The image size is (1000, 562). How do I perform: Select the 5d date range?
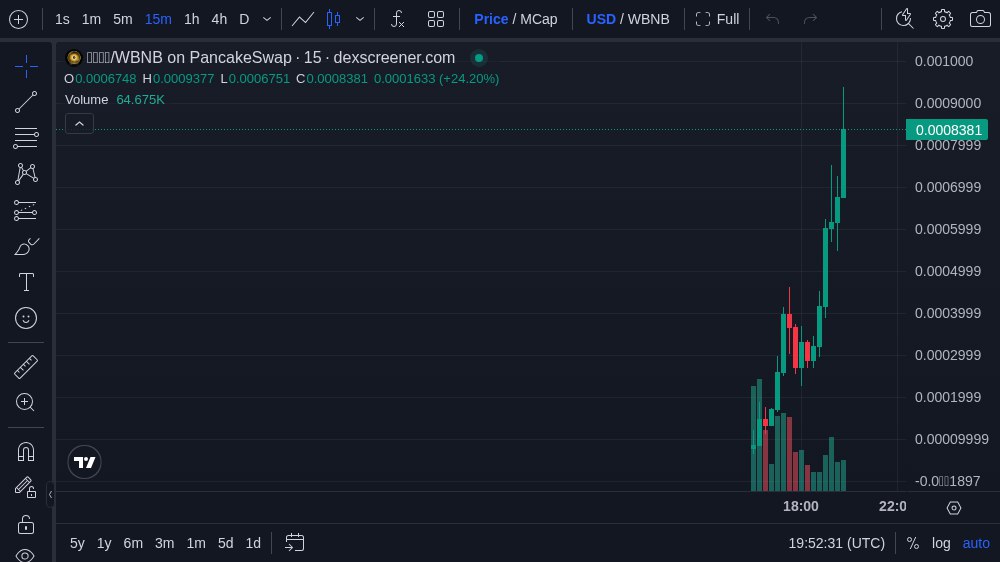click(225, 543)
